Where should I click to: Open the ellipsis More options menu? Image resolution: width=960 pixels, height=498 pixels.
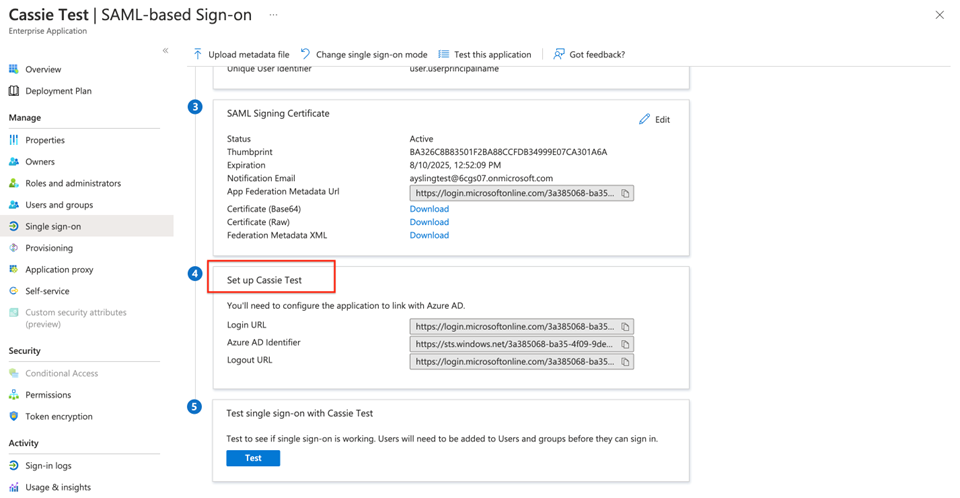point(273,15)
